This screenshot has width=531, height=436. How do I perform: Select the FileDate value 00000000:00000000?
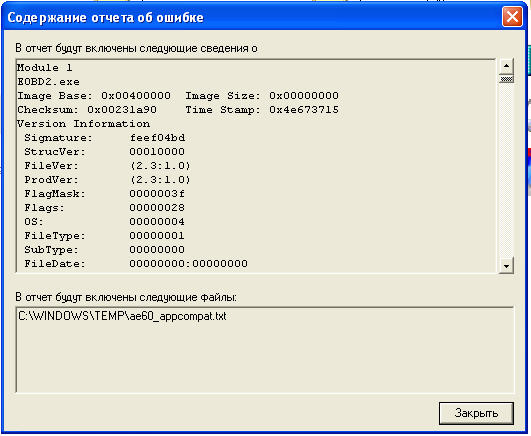(x=188, y=264)
